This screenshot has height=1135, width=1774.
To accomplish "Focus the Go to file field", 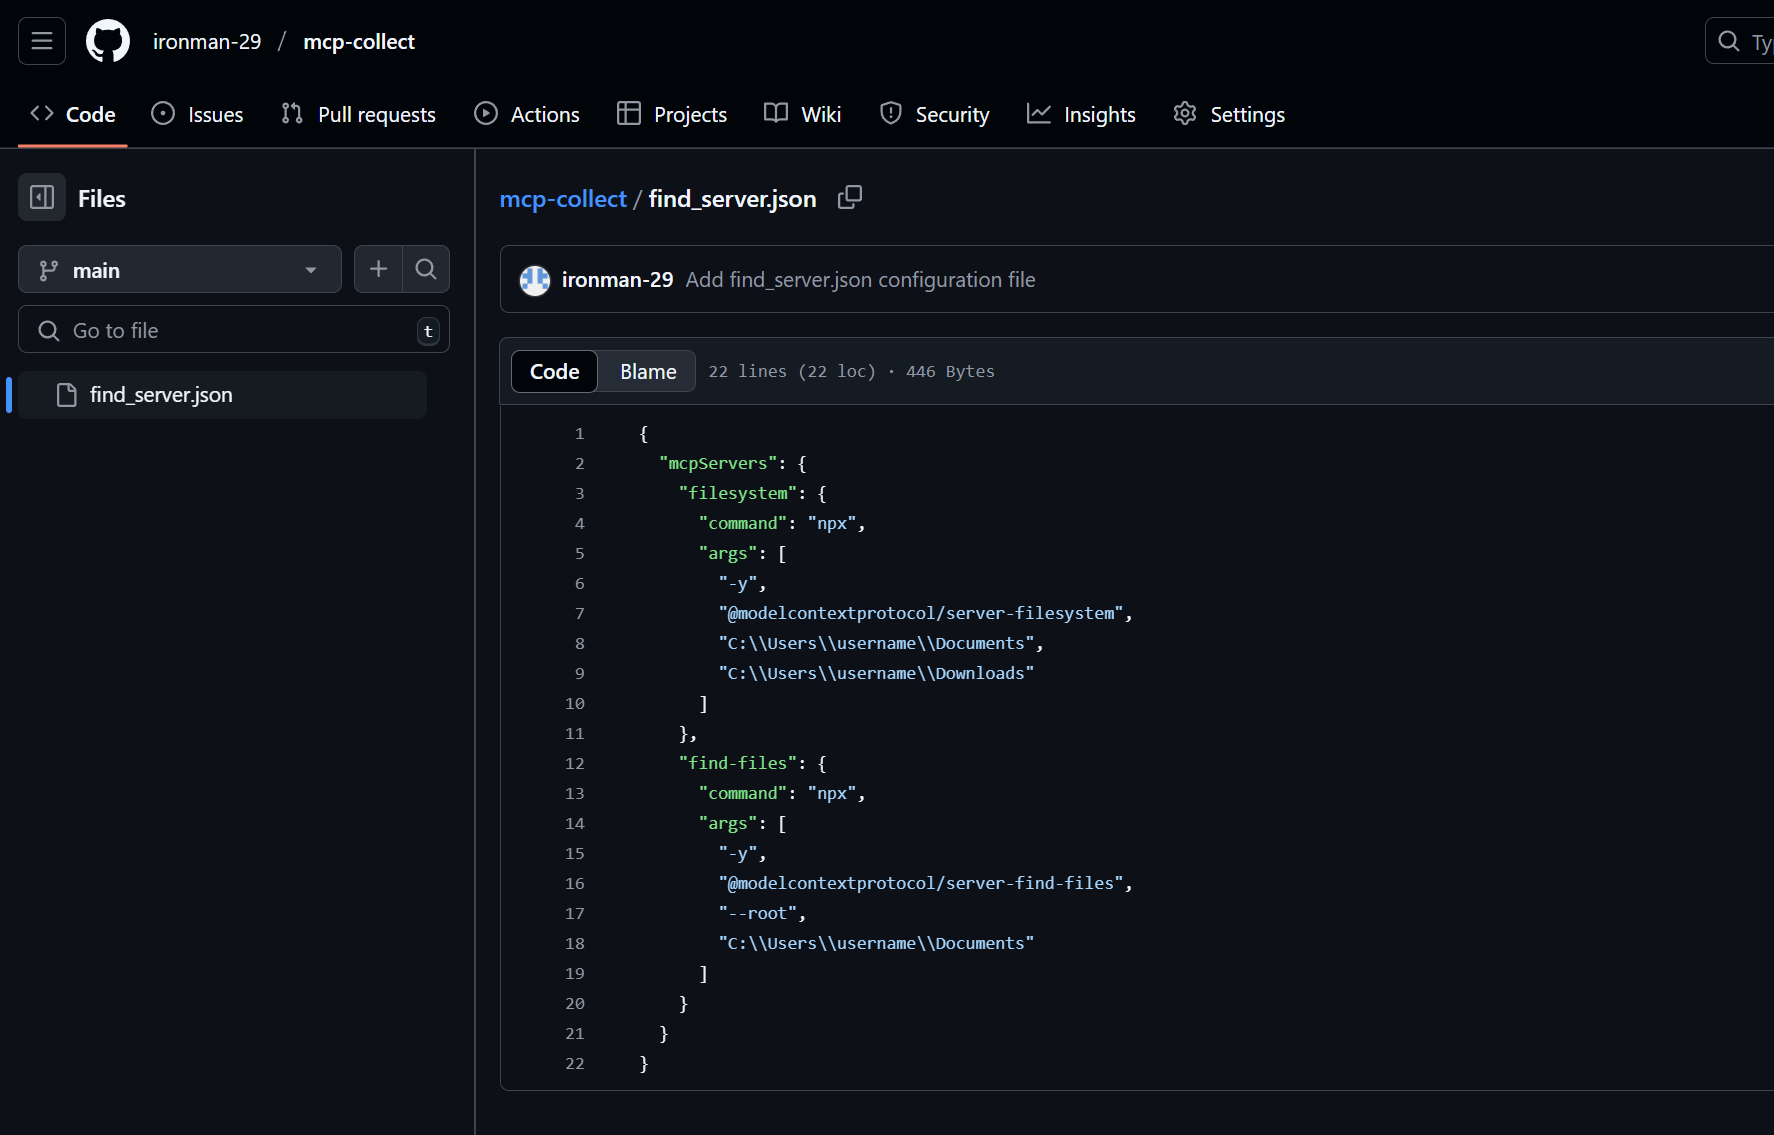I will 234,330.
